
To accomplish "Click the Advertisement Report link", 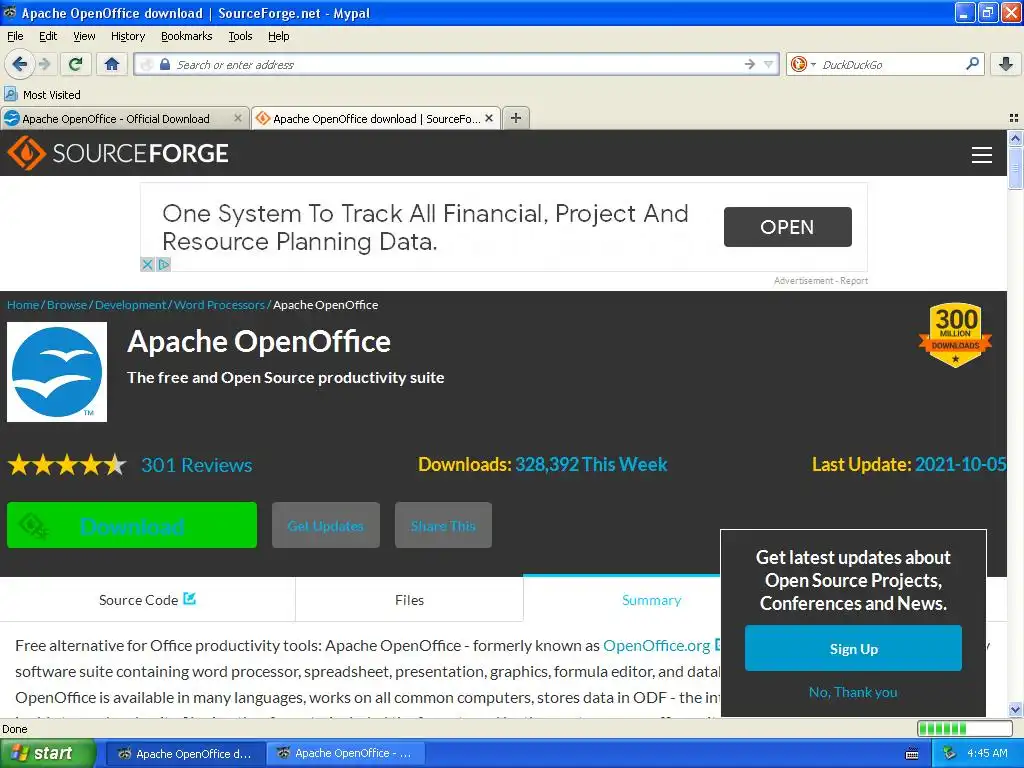I will (821, 281).
